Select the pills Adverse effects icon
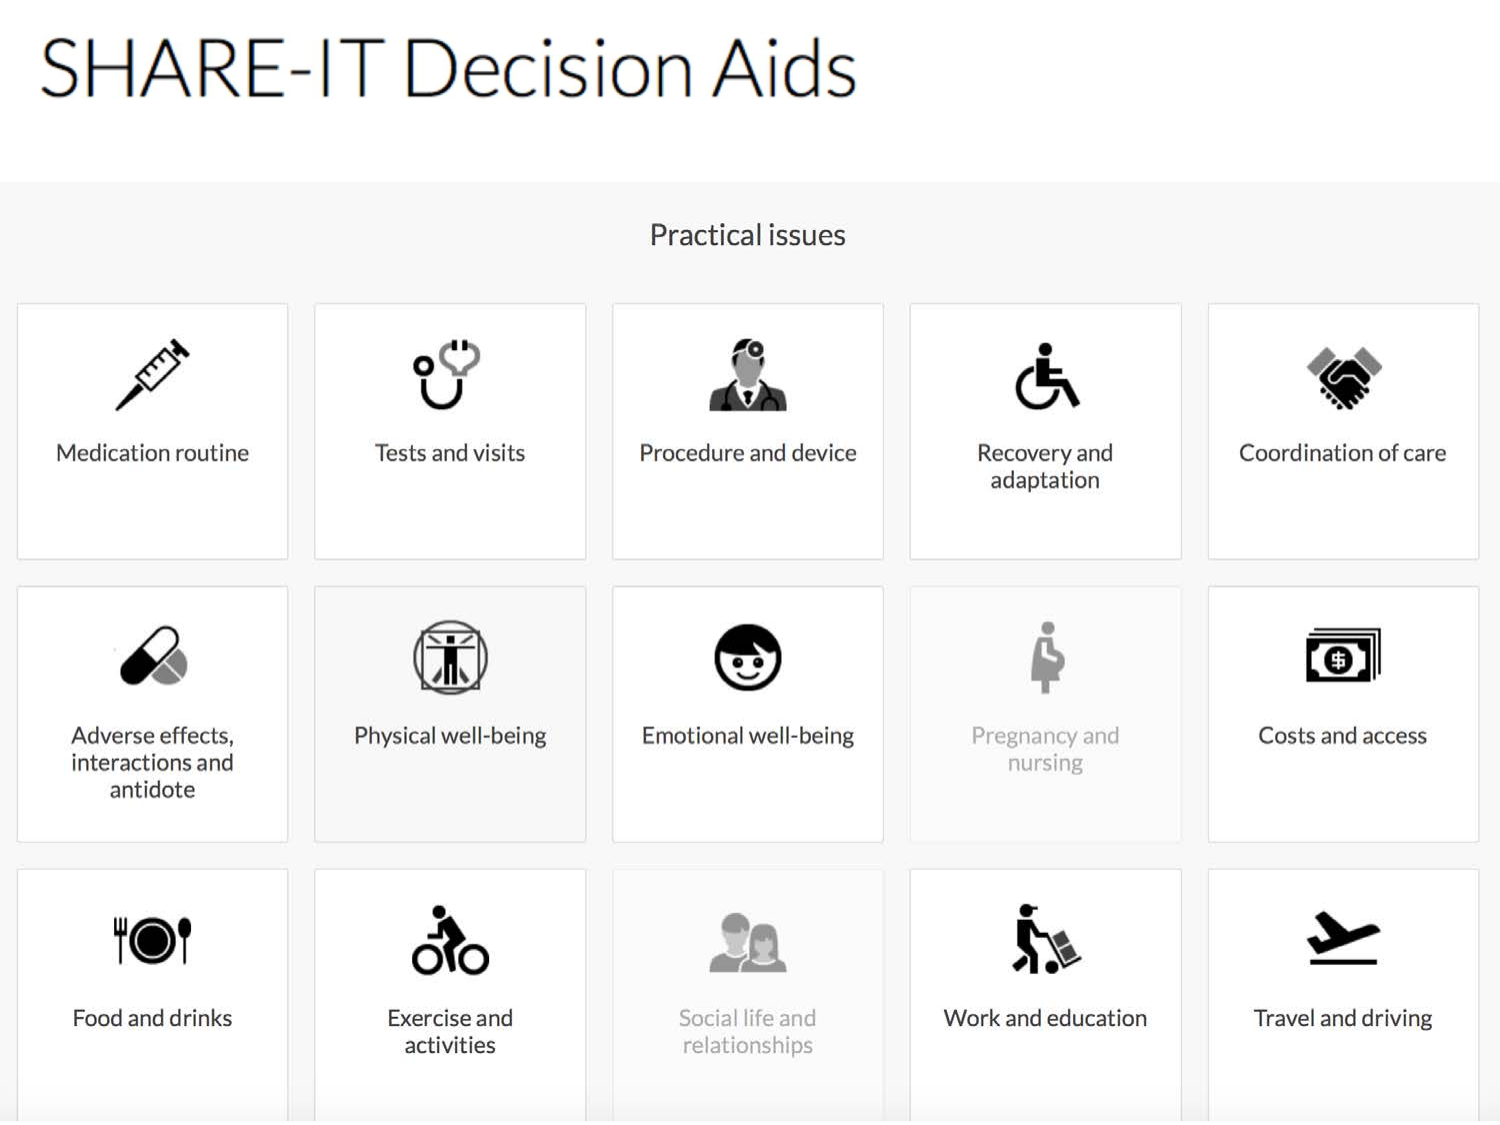The height and width of the screenshot is (1125, 1500). point(153,657)
